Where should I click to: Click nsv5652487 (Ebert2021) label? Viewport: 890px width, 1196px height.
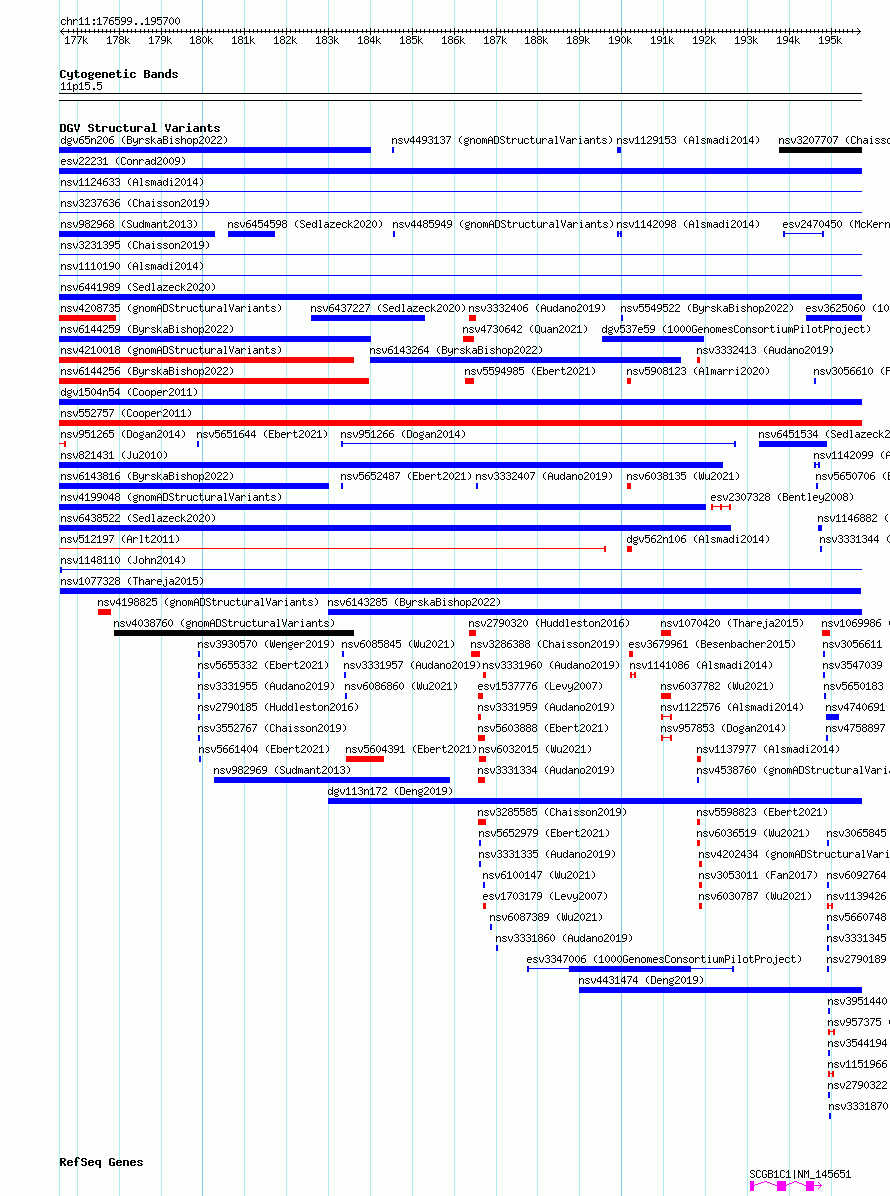[406, 476]
